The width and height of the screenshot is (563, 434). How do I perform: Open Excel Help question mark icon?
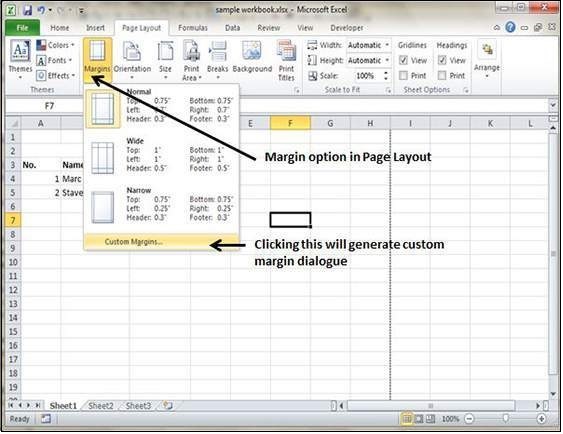point(510,27)
